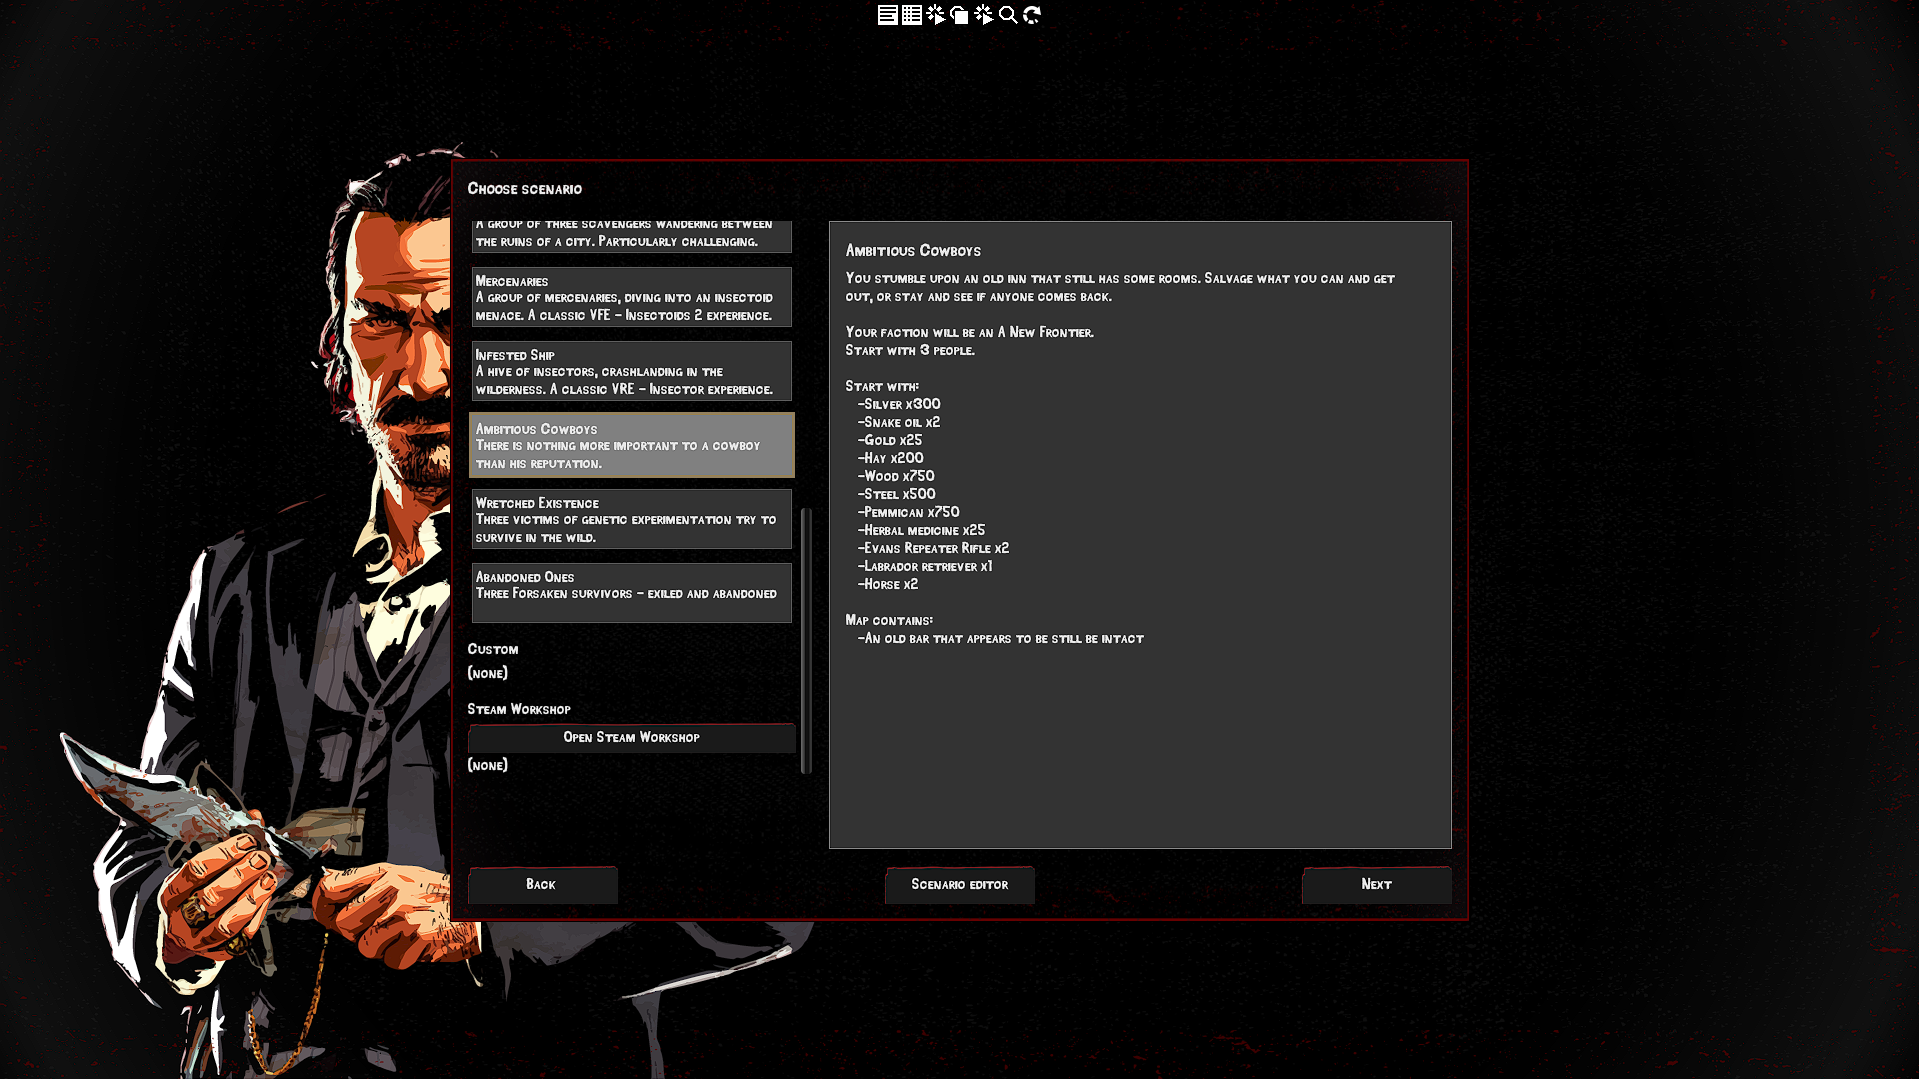This screenshot has height=1079, width=1919.
Task: Click the Hay x200 entry
Action: (x=893, y=459)
